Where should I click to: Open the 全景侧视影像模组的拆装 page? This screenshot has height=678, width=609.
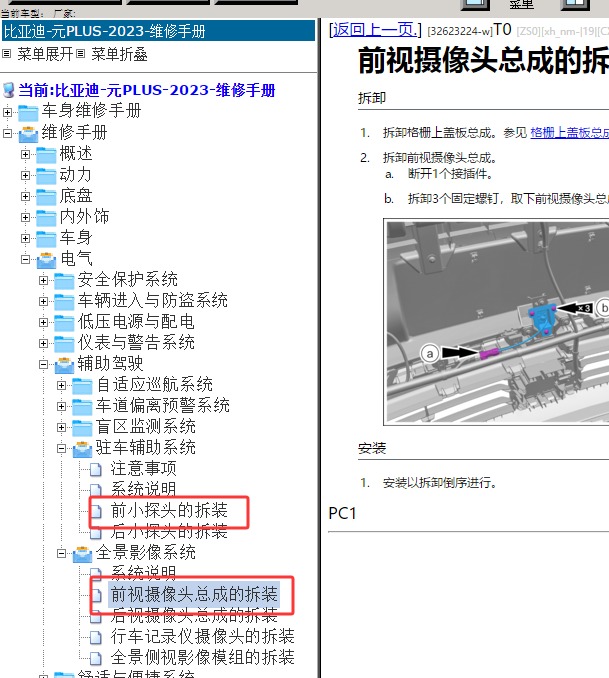click(202, 658)
